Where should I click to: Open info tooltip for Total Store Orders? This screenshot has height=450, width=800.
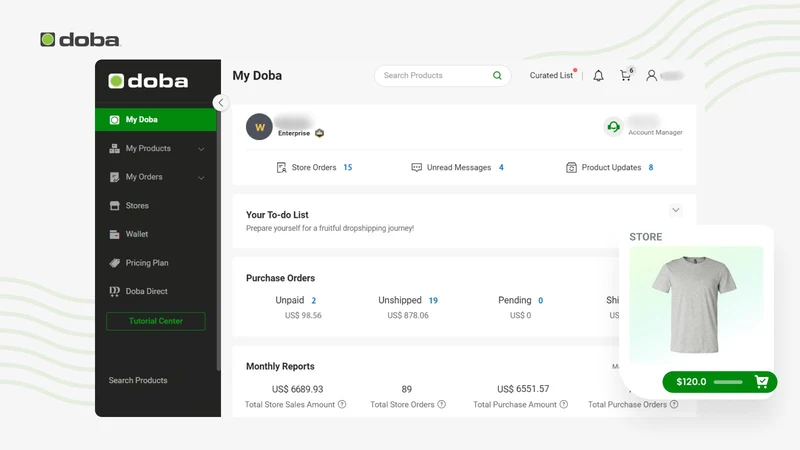pyautogui.click(x=441, y=404)
